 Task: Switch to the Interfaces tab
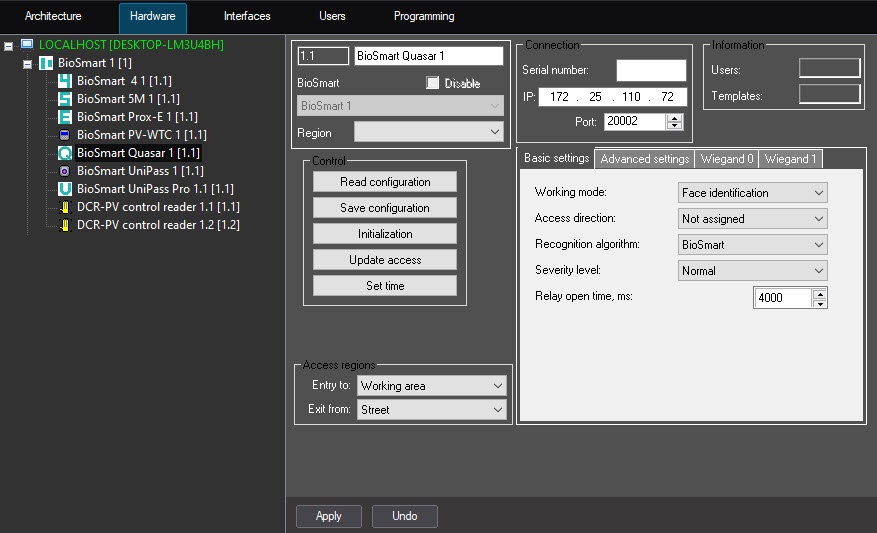(x=247, y=16)
